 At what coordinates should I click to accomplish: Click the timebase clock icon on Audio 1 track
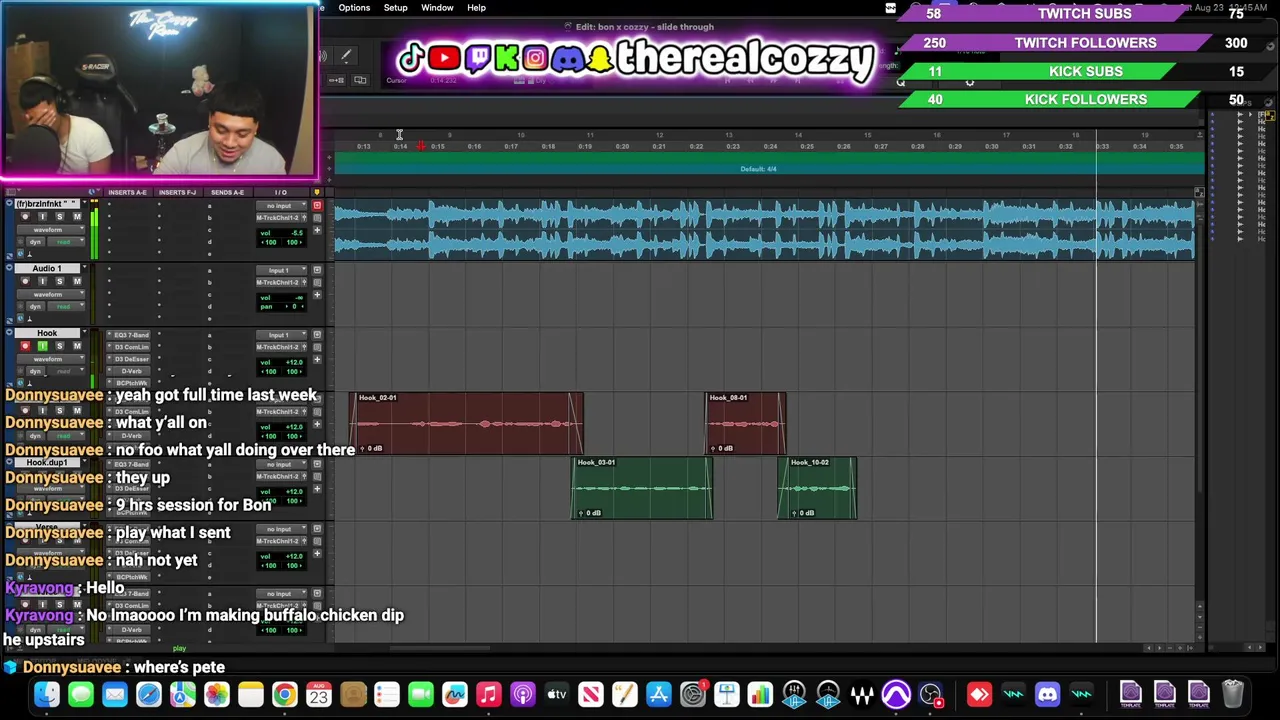(x=20, y=318)
